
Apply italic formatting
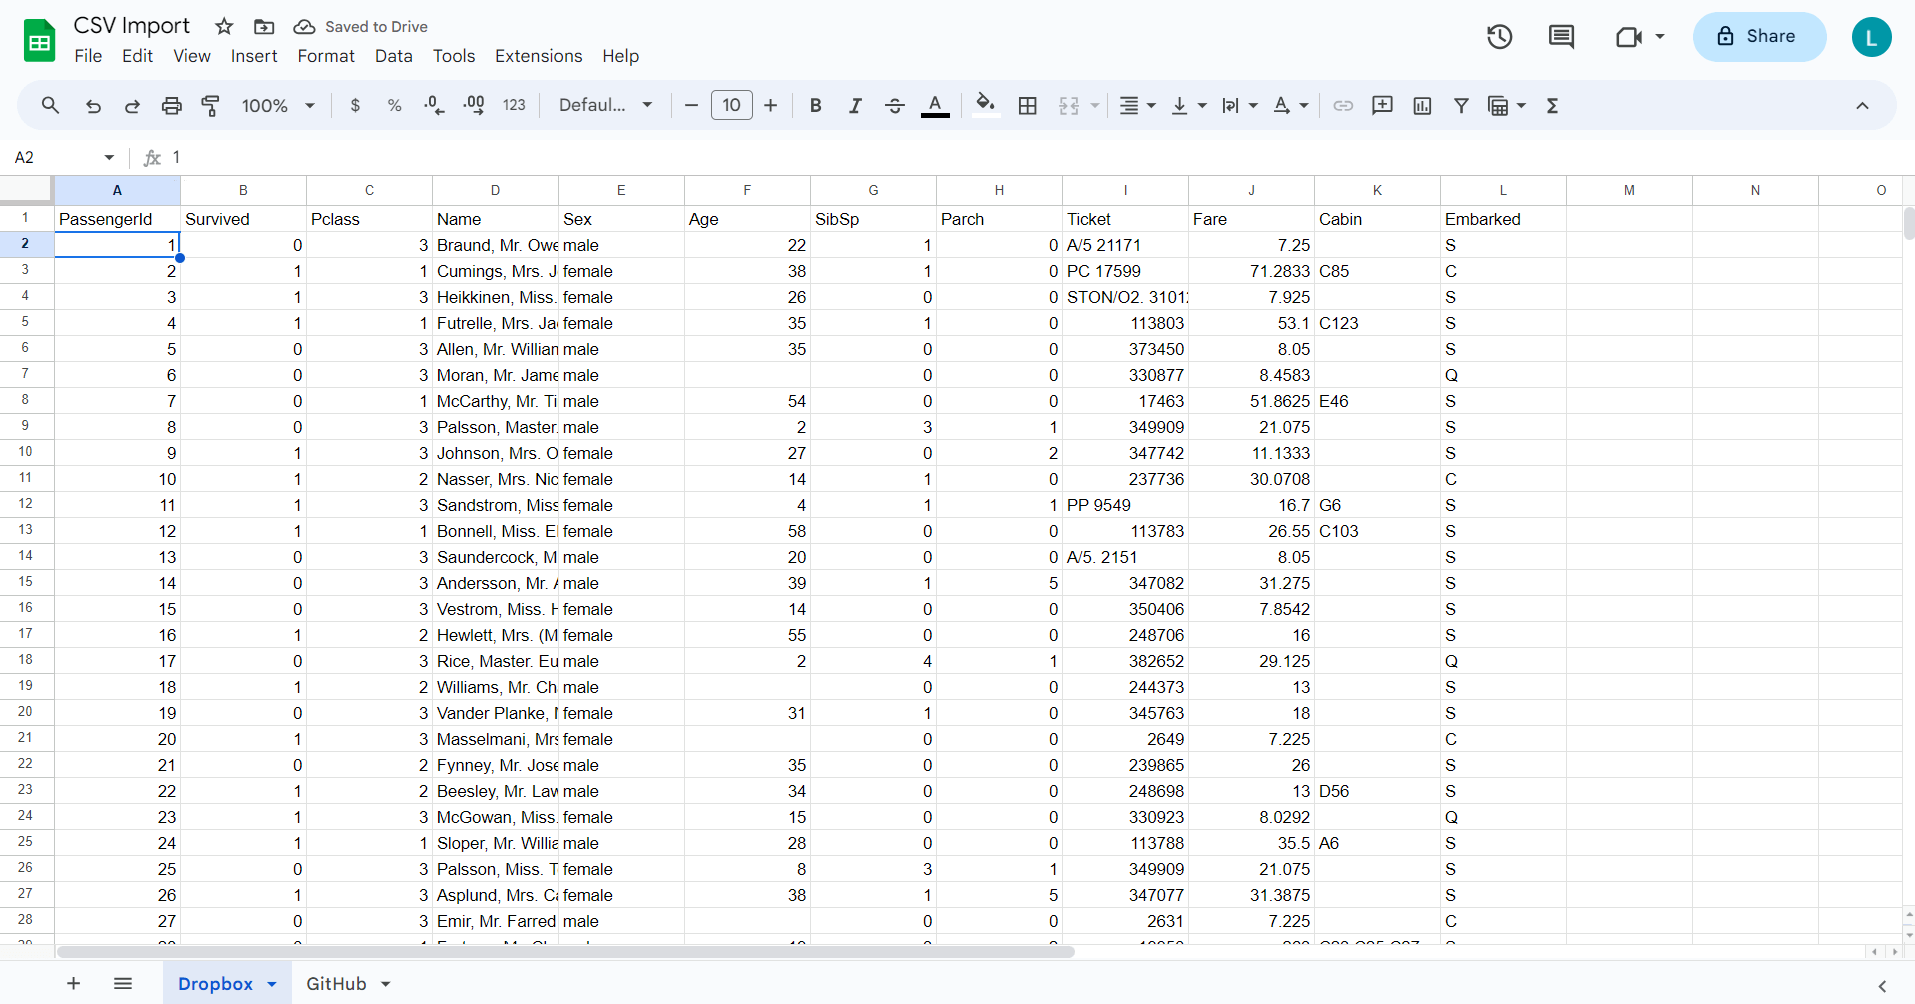tap(855, 105)
